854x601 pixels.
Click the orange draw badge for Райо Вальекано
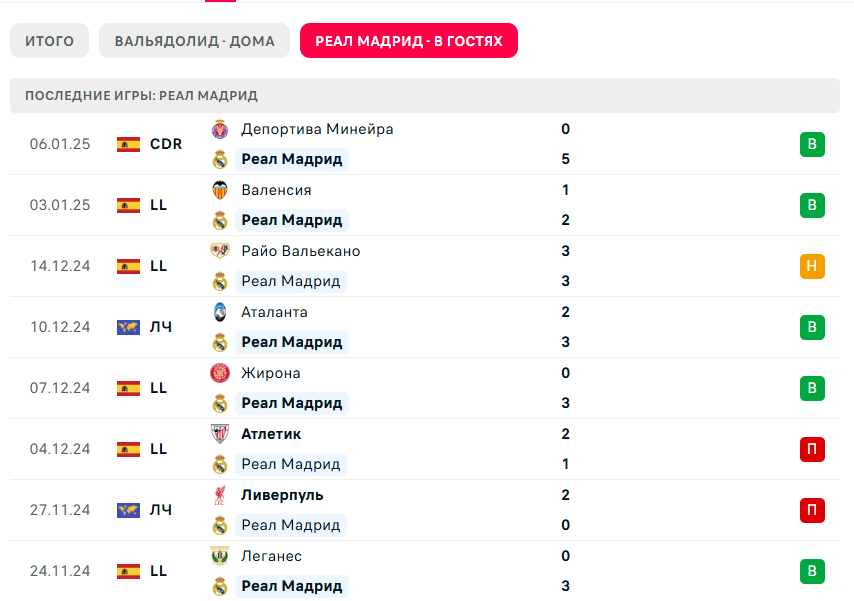coord(812,266)
